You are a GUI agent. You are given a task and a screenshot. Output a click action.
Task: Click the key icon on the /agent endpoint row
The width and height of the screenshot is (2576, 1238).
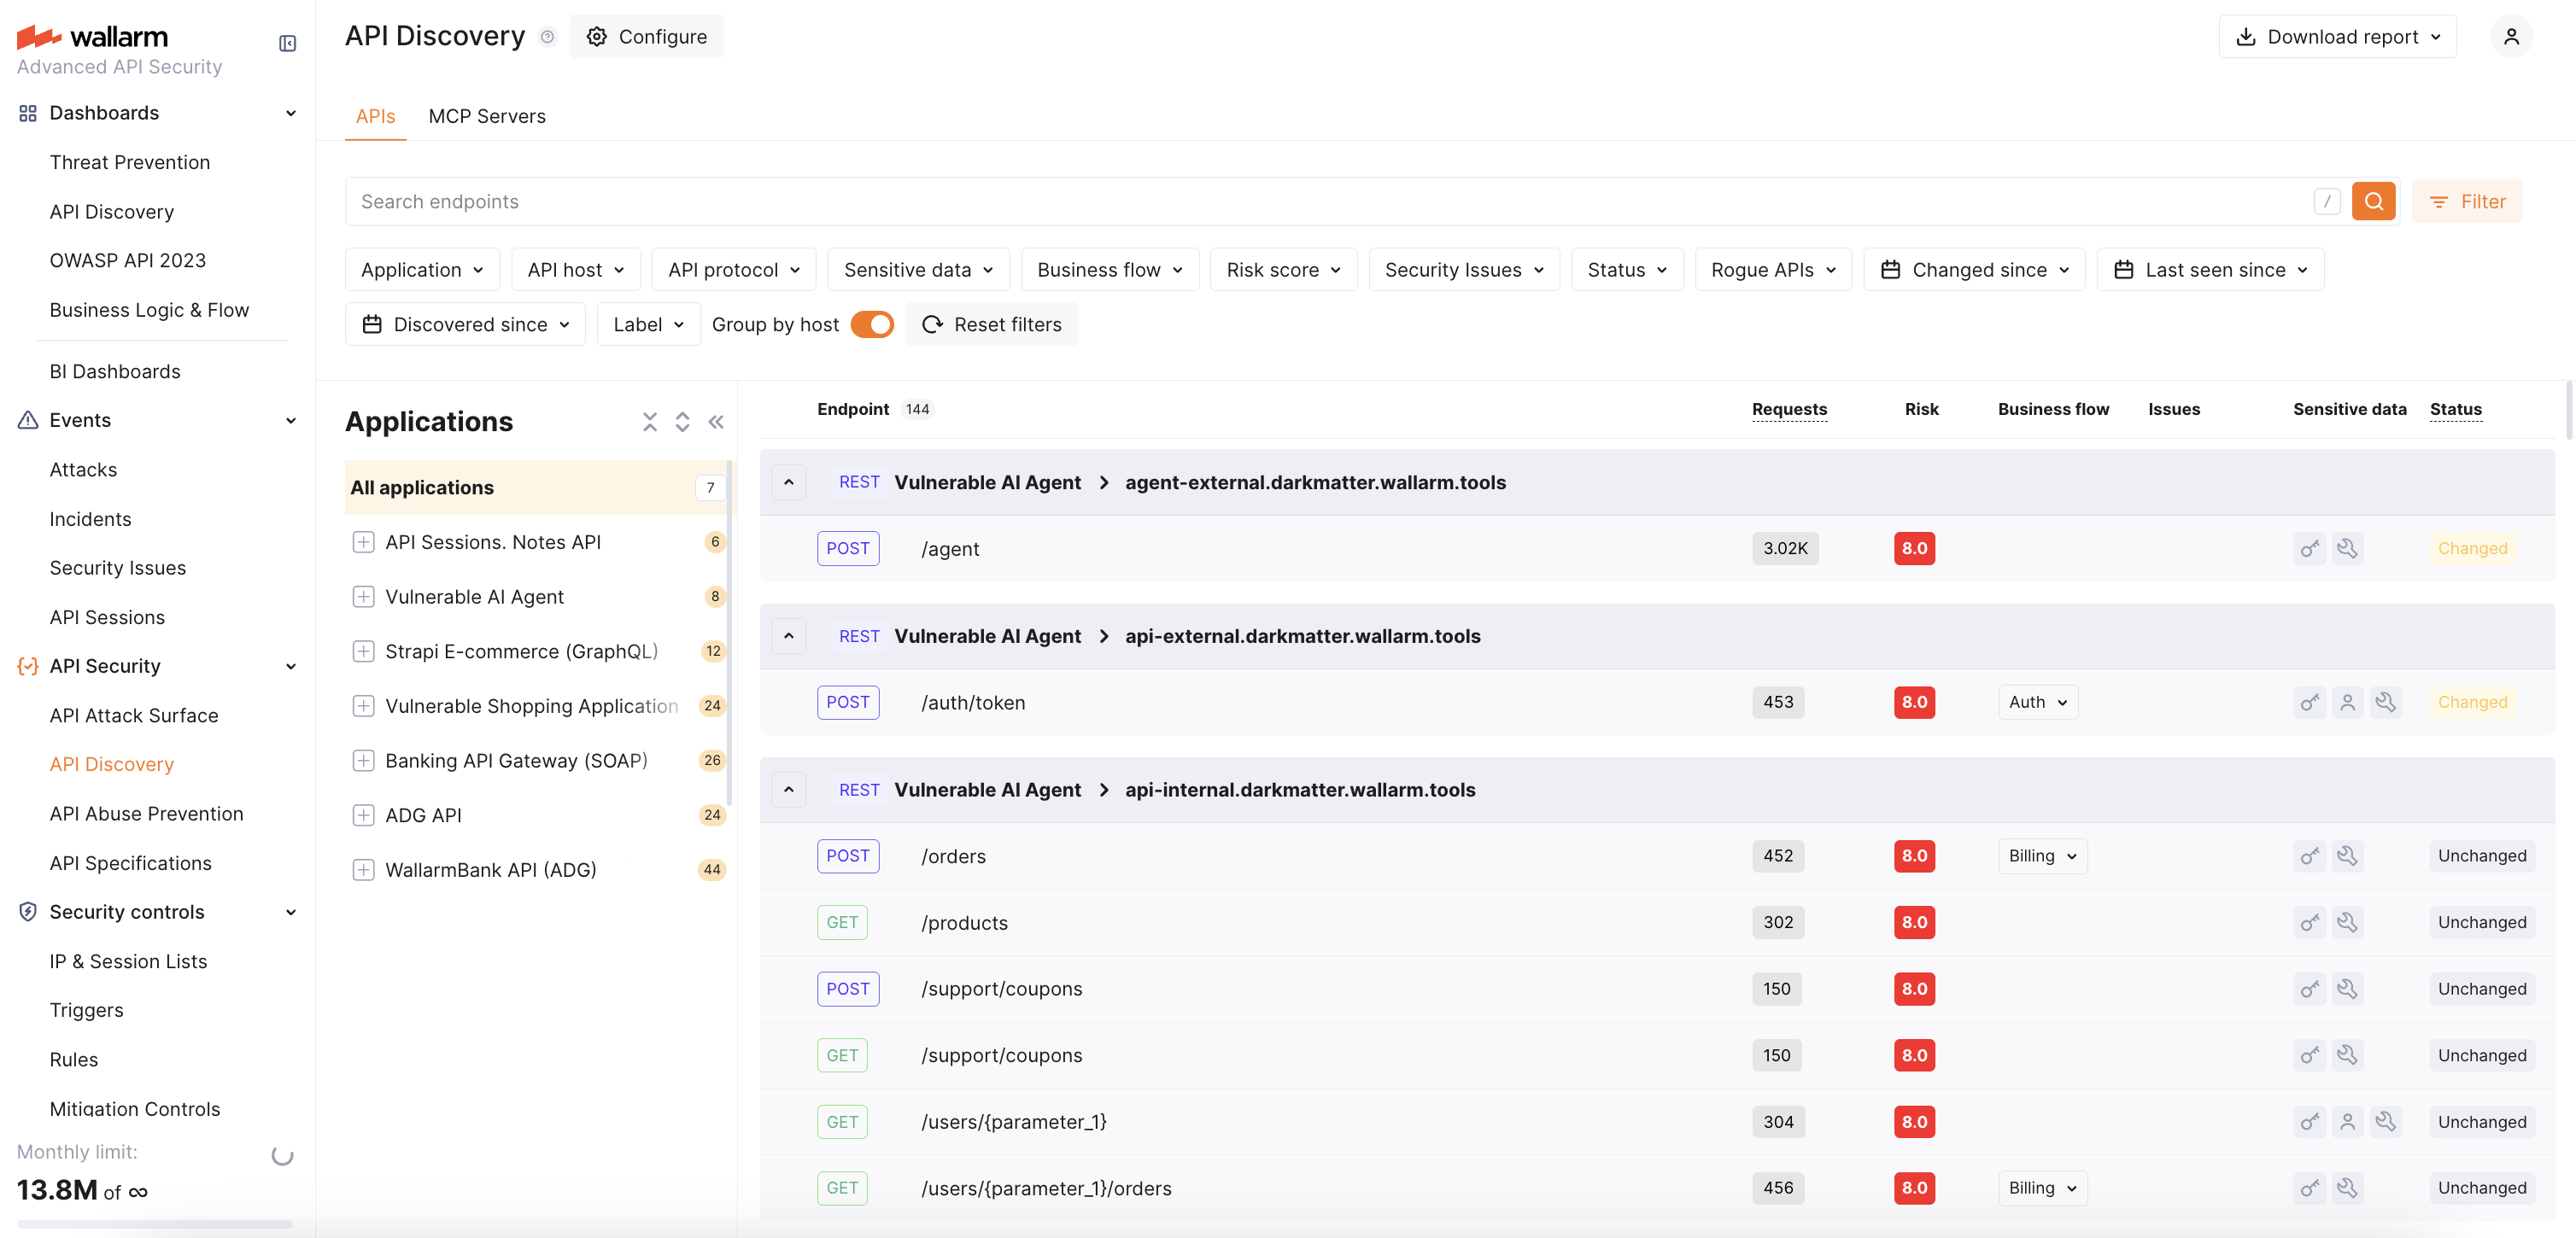pyautogui.click(x=2309, y=548)
